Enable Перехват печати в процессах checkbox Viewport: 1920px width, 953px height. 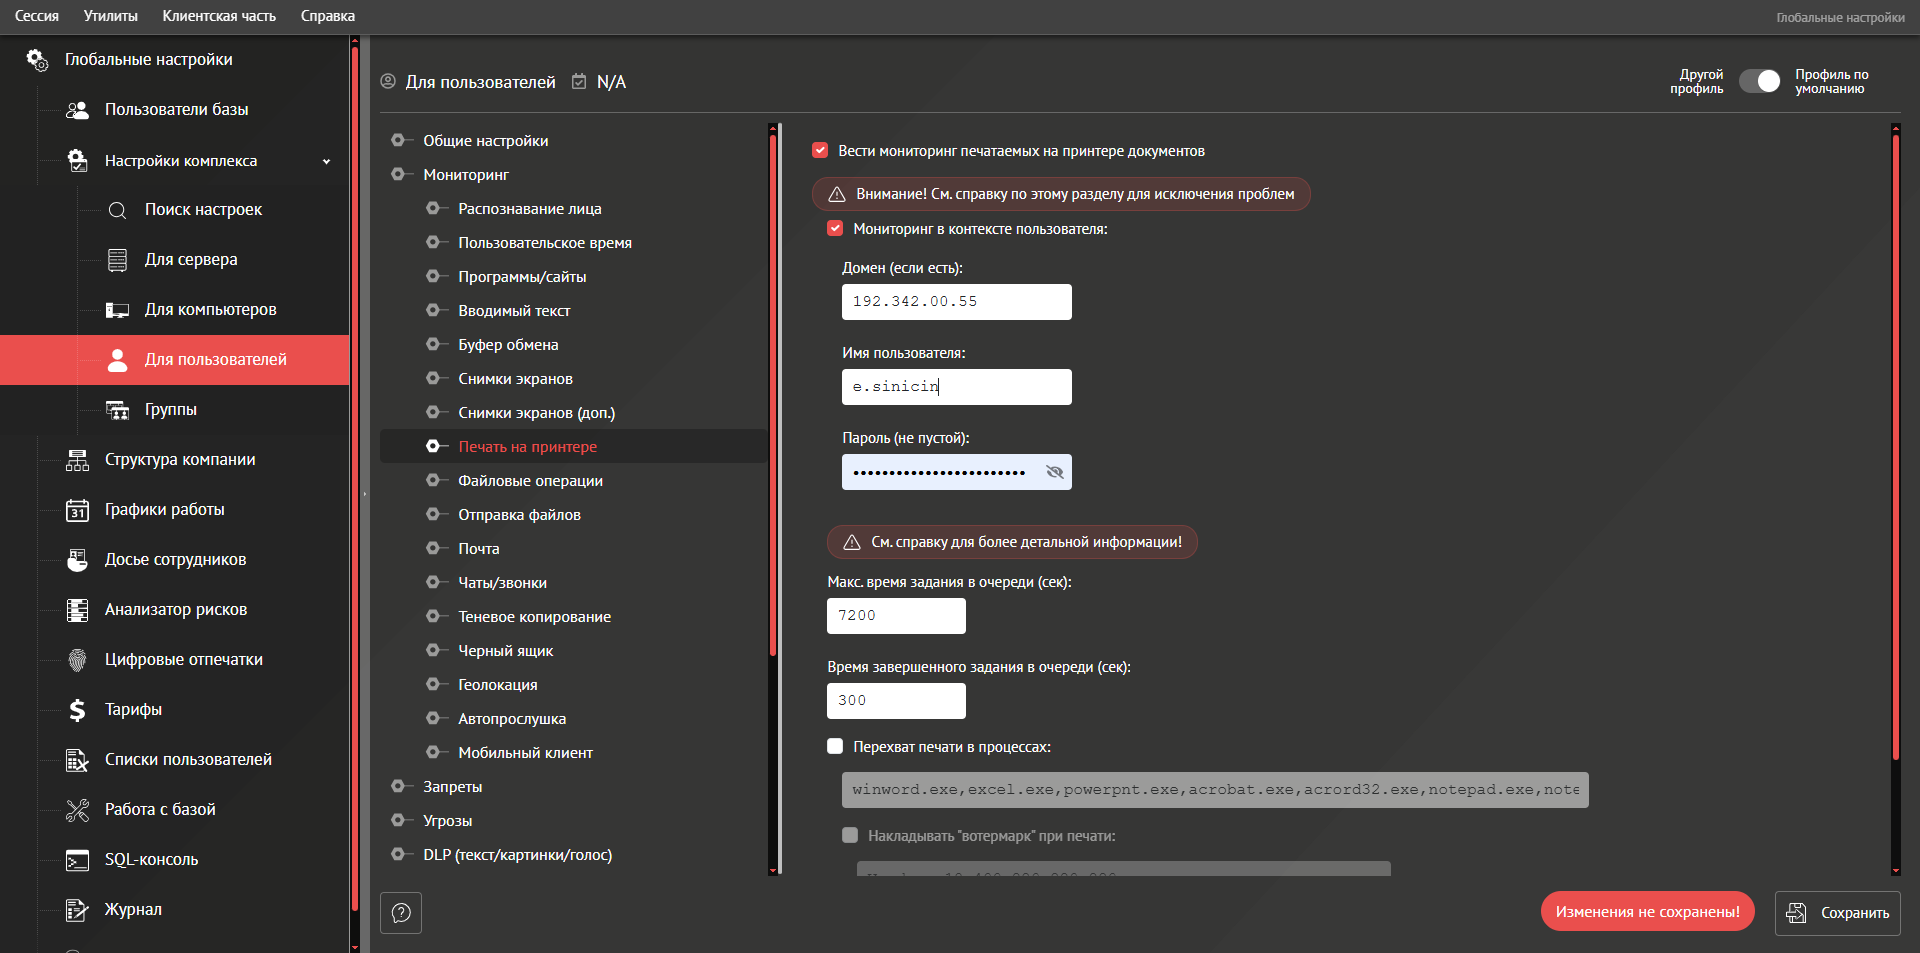(x=835, y=747)
